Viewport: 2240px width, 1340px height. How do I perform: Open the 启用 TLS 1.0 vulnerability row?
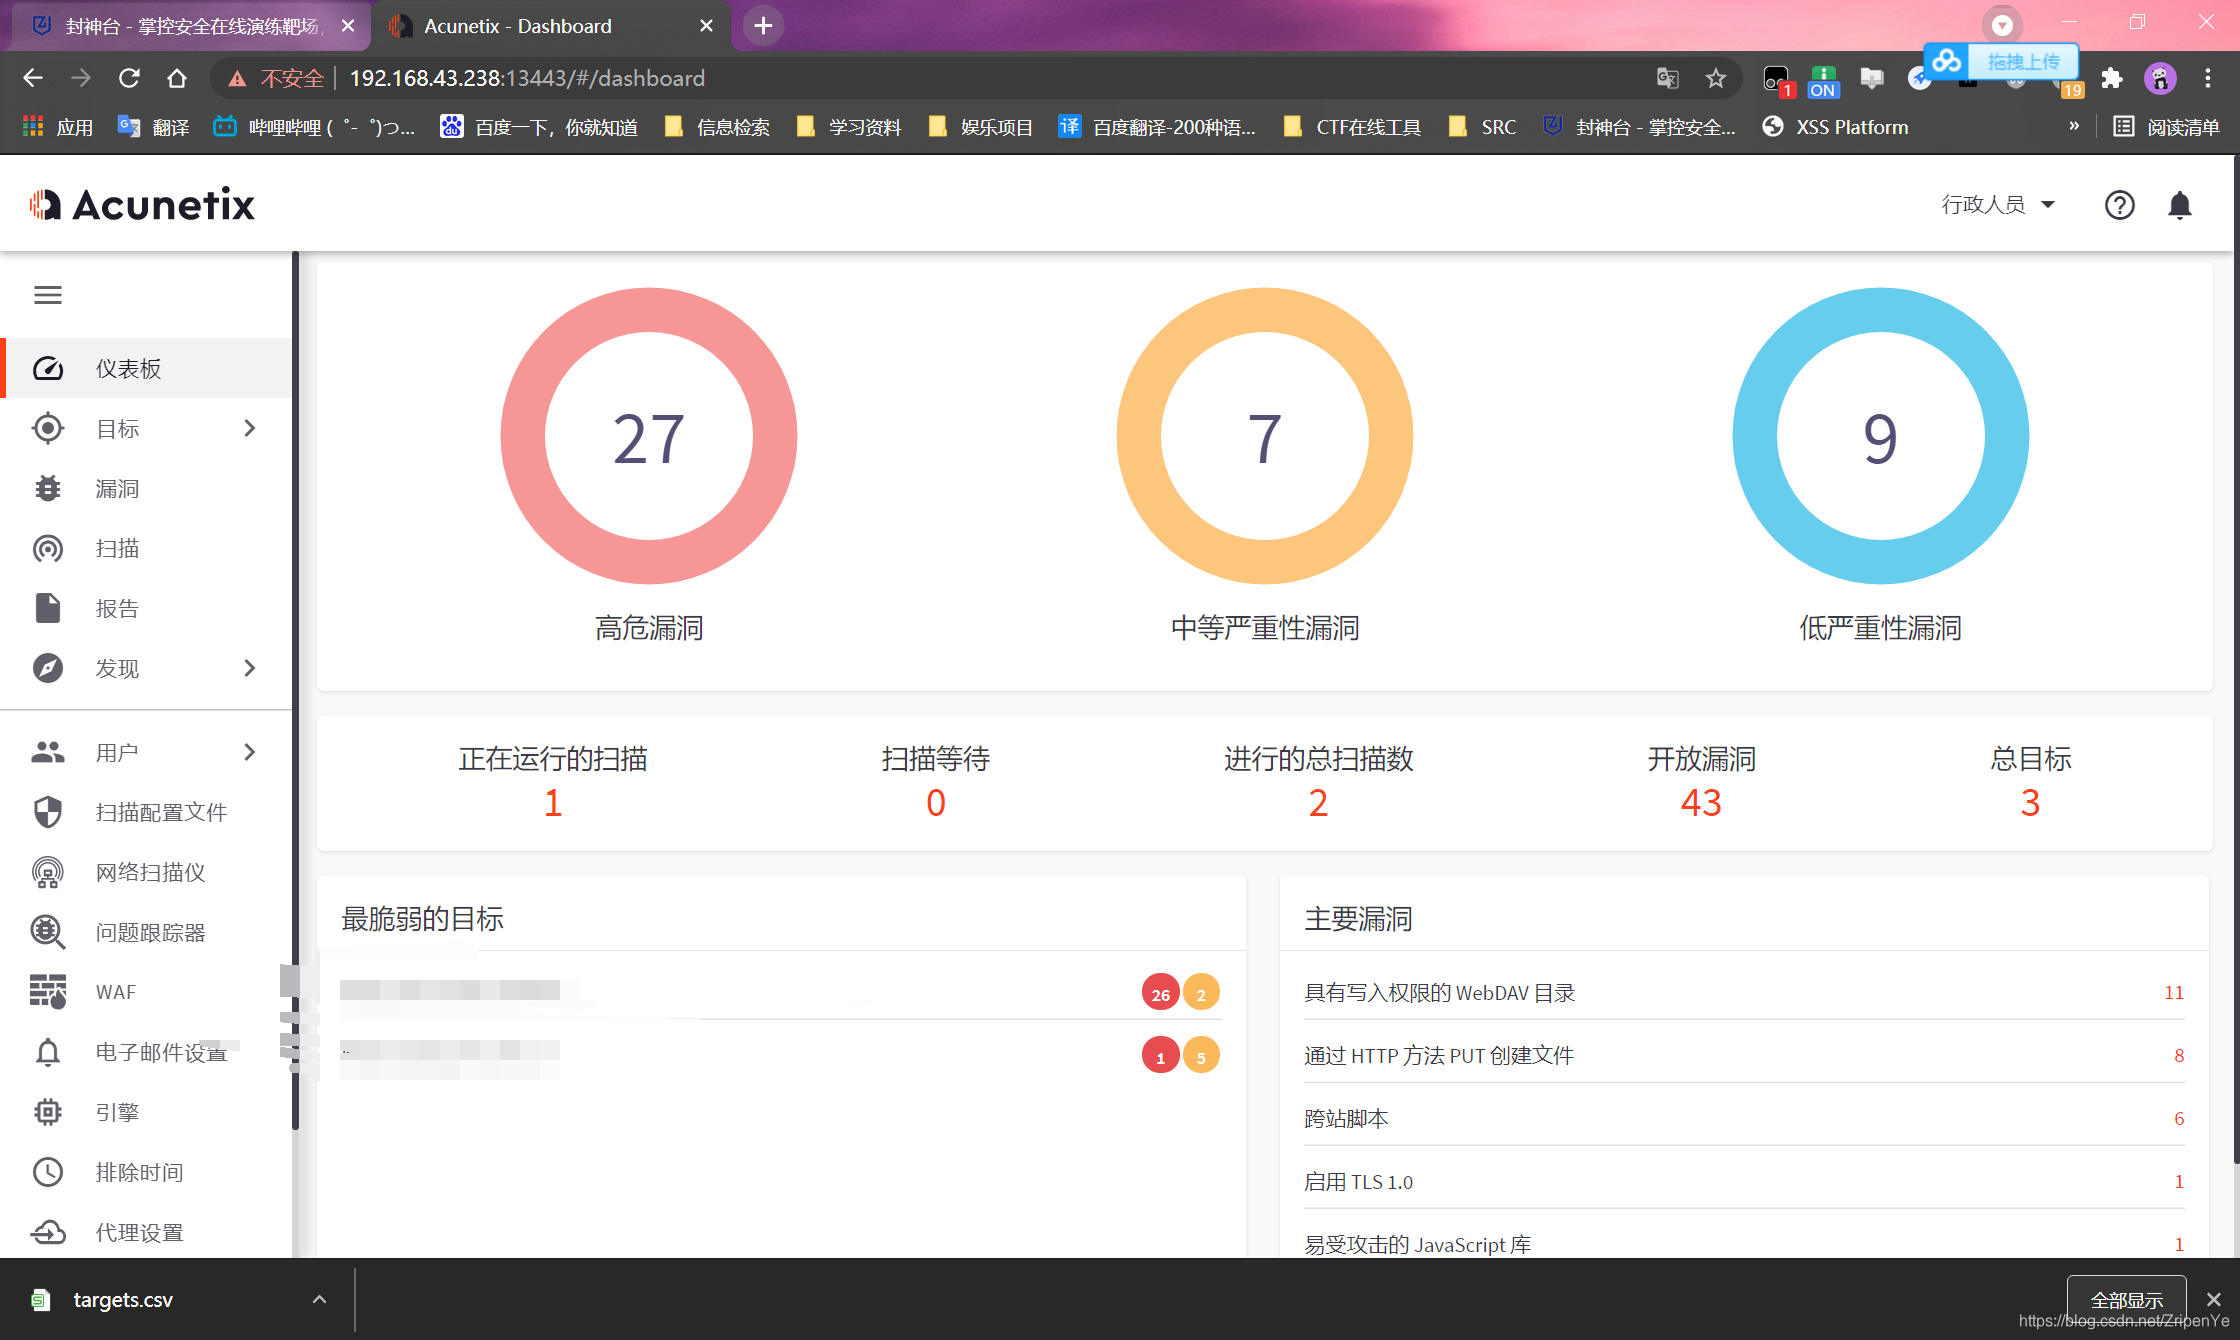click(1744, 1181)
